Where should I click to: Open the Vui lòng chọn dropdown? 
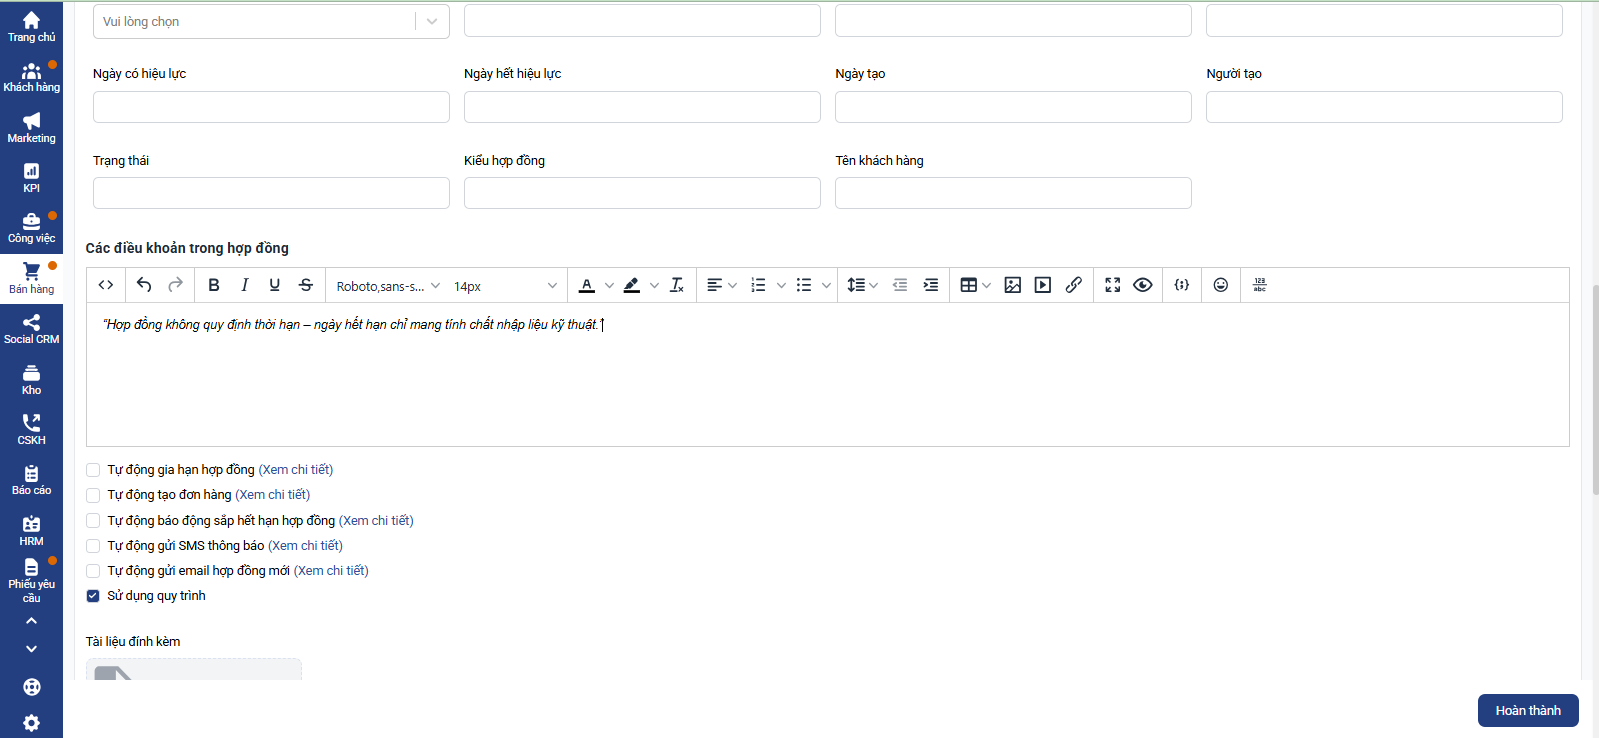click(270, 21)
